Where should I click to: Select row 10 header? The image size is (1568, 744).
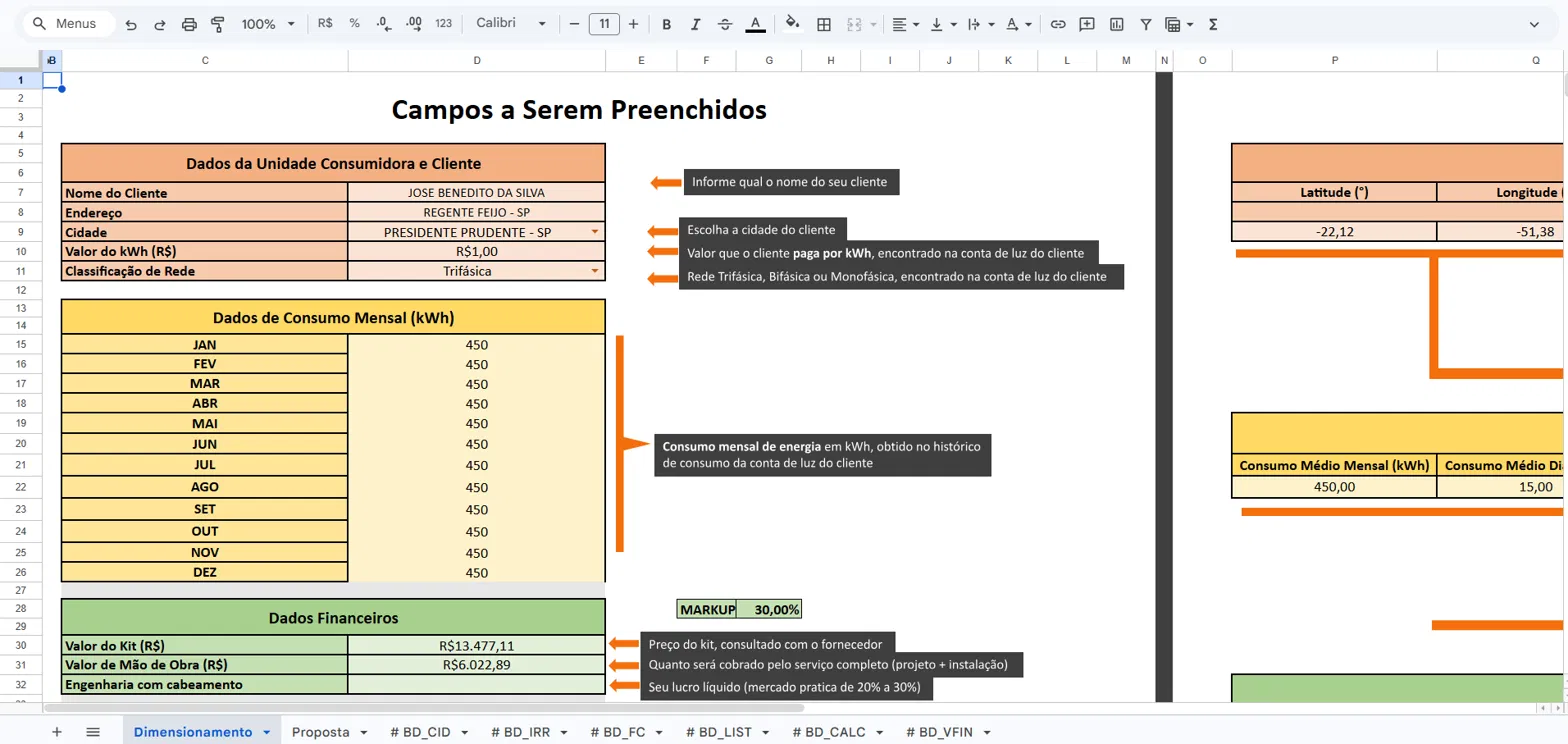20,251
